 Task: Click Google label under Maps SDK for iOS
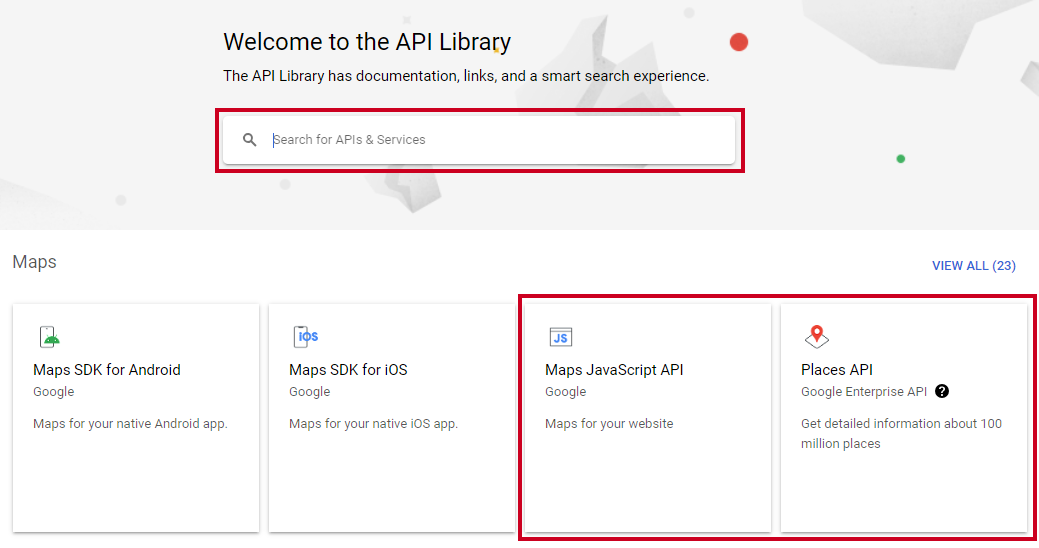[x=309, y=392]
